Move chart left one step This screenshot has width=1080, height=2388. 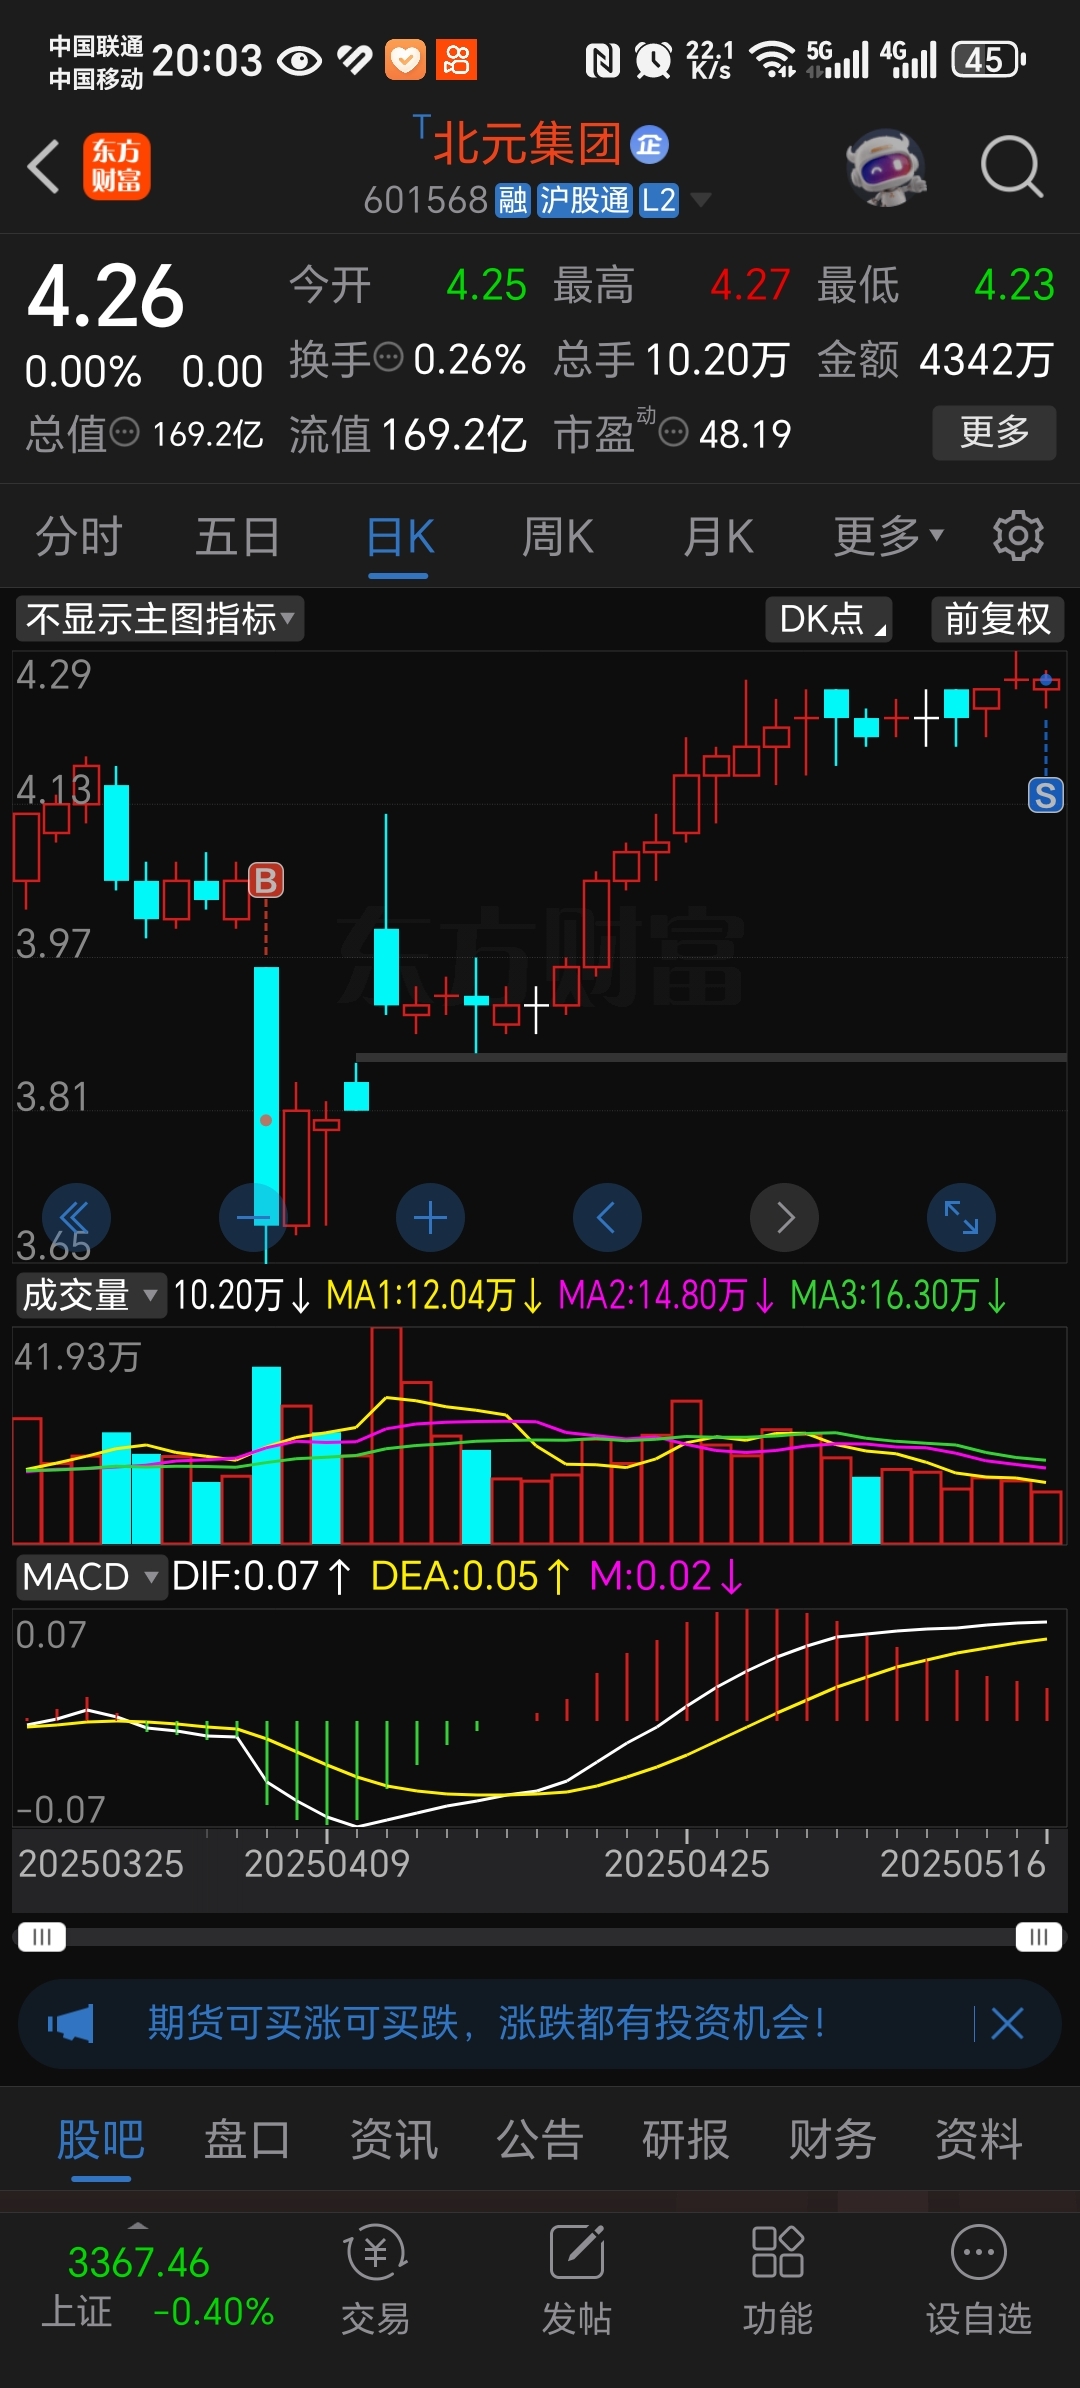[x=607, y=1217]
